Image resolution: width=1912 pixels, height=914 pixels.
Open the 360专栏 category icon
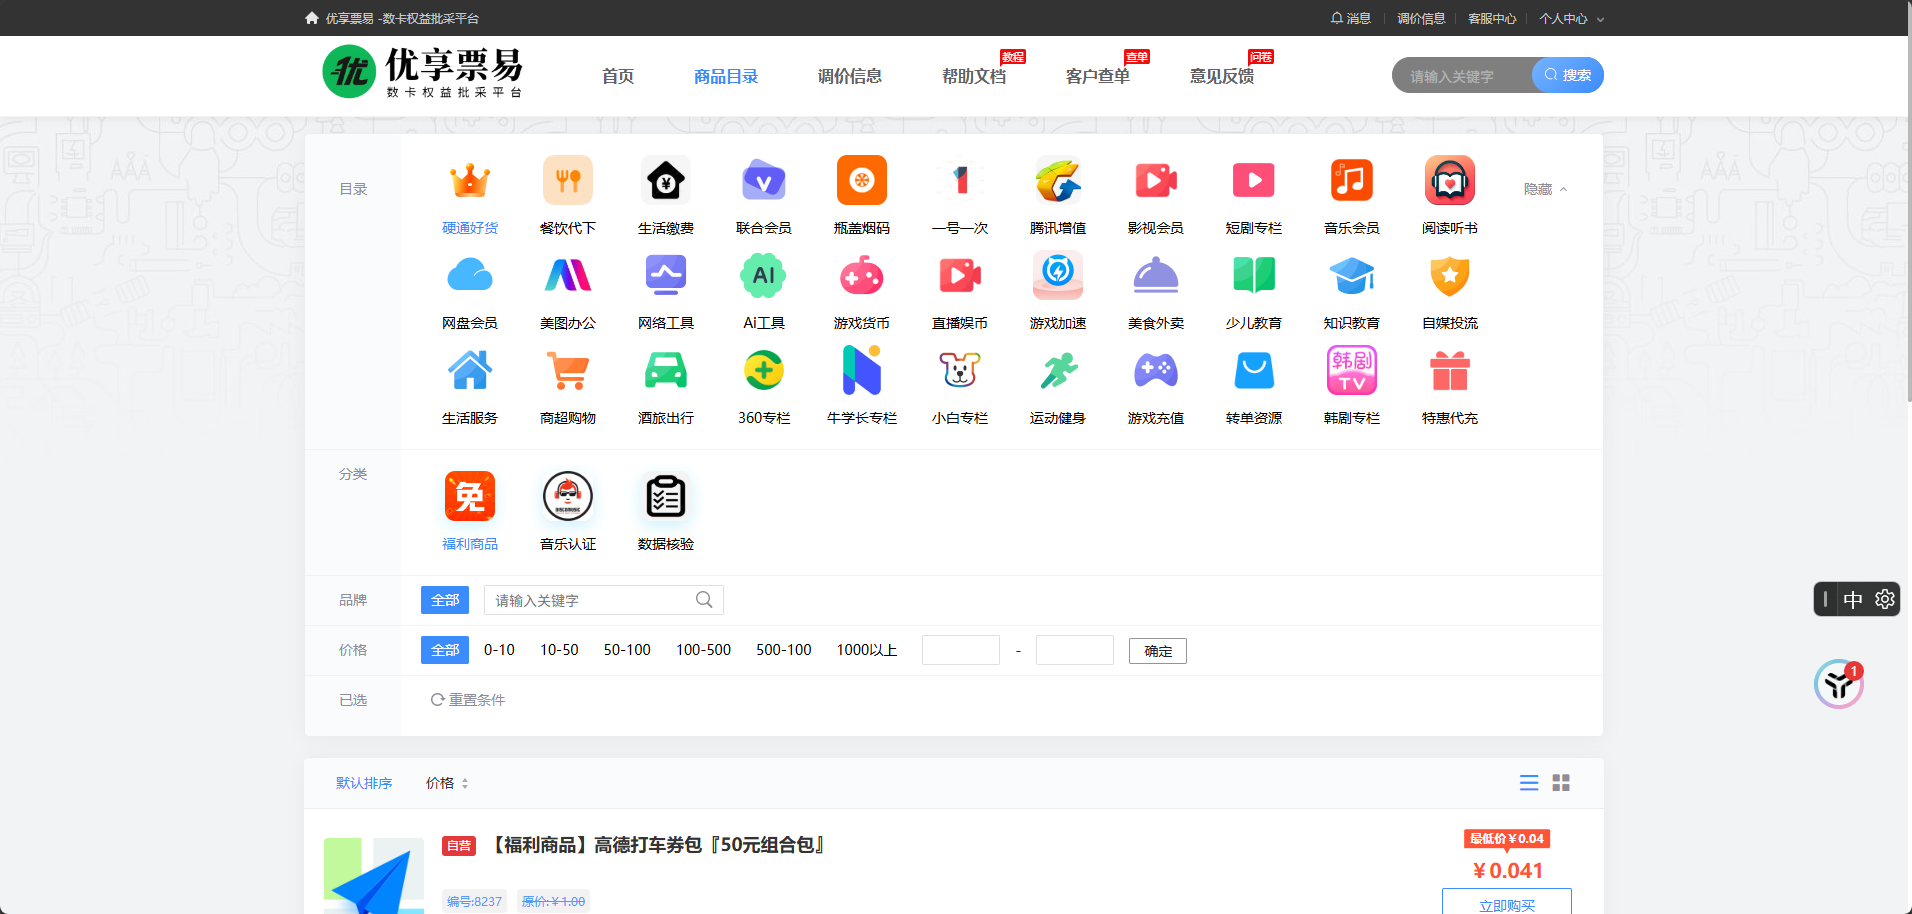click(x=764, y=370)
